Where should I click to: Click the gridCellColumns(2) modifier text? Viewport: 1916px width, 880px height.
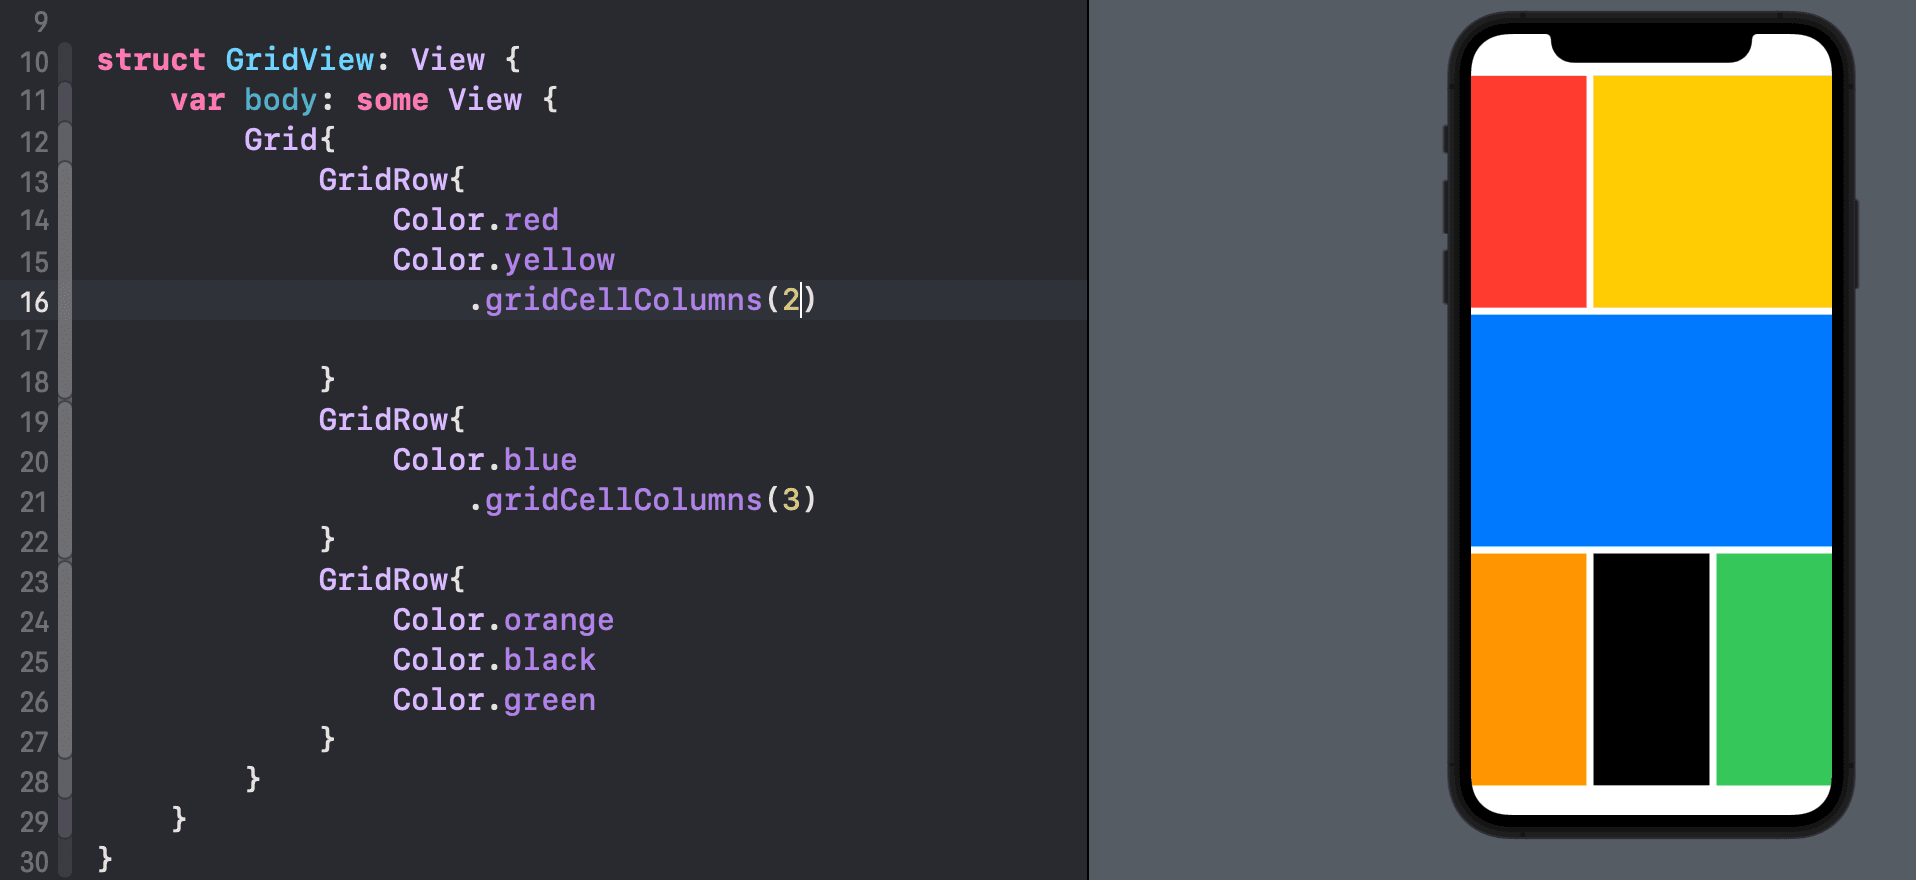tap(642, 300)
